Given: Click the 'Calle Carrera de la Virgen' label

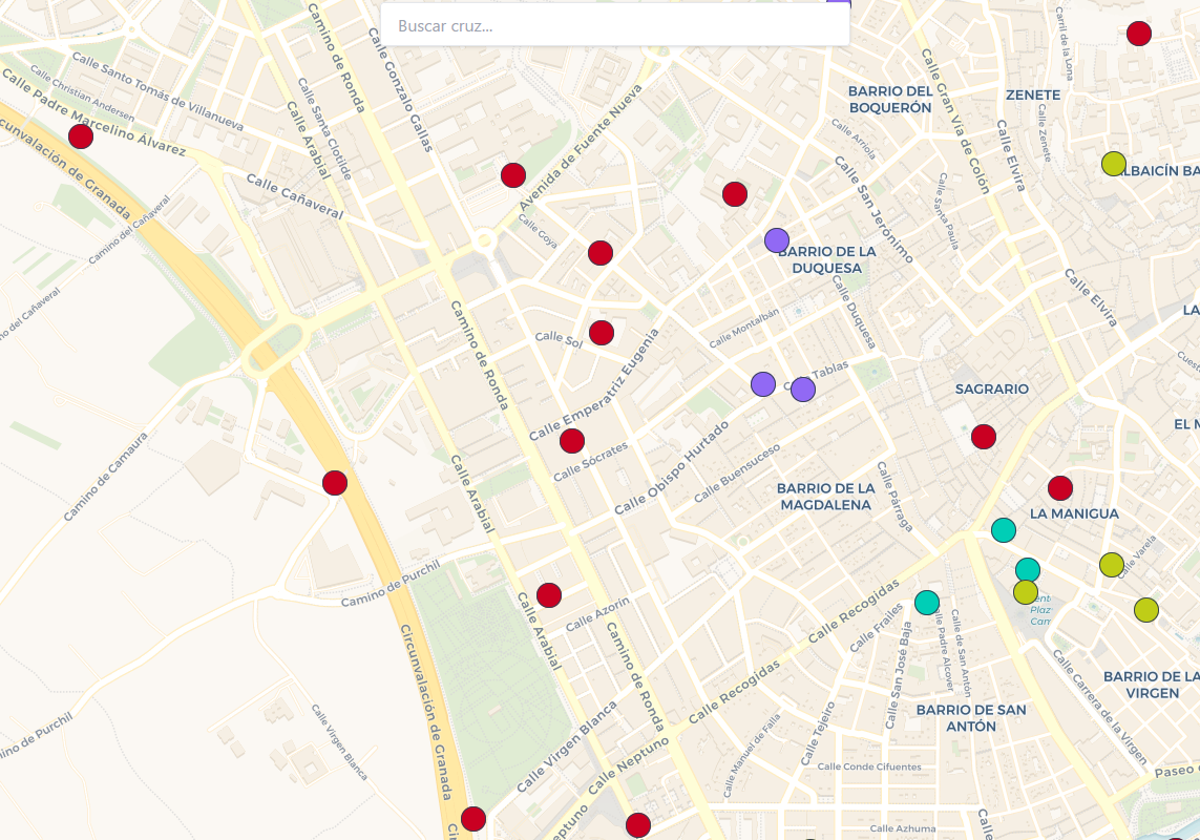Looking at the screenshot, I should tap(1098, 707).
